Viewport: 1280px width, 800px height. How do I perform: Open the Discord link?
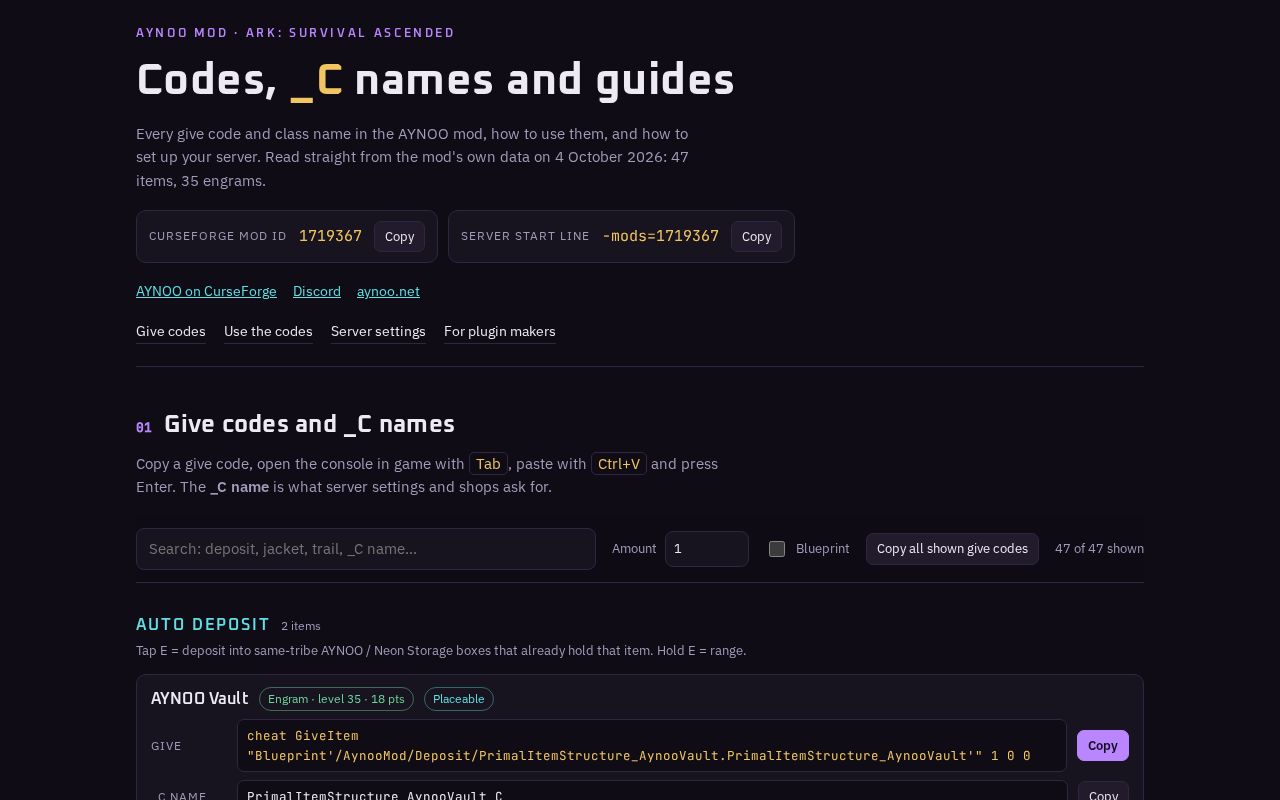pos(317,291)
